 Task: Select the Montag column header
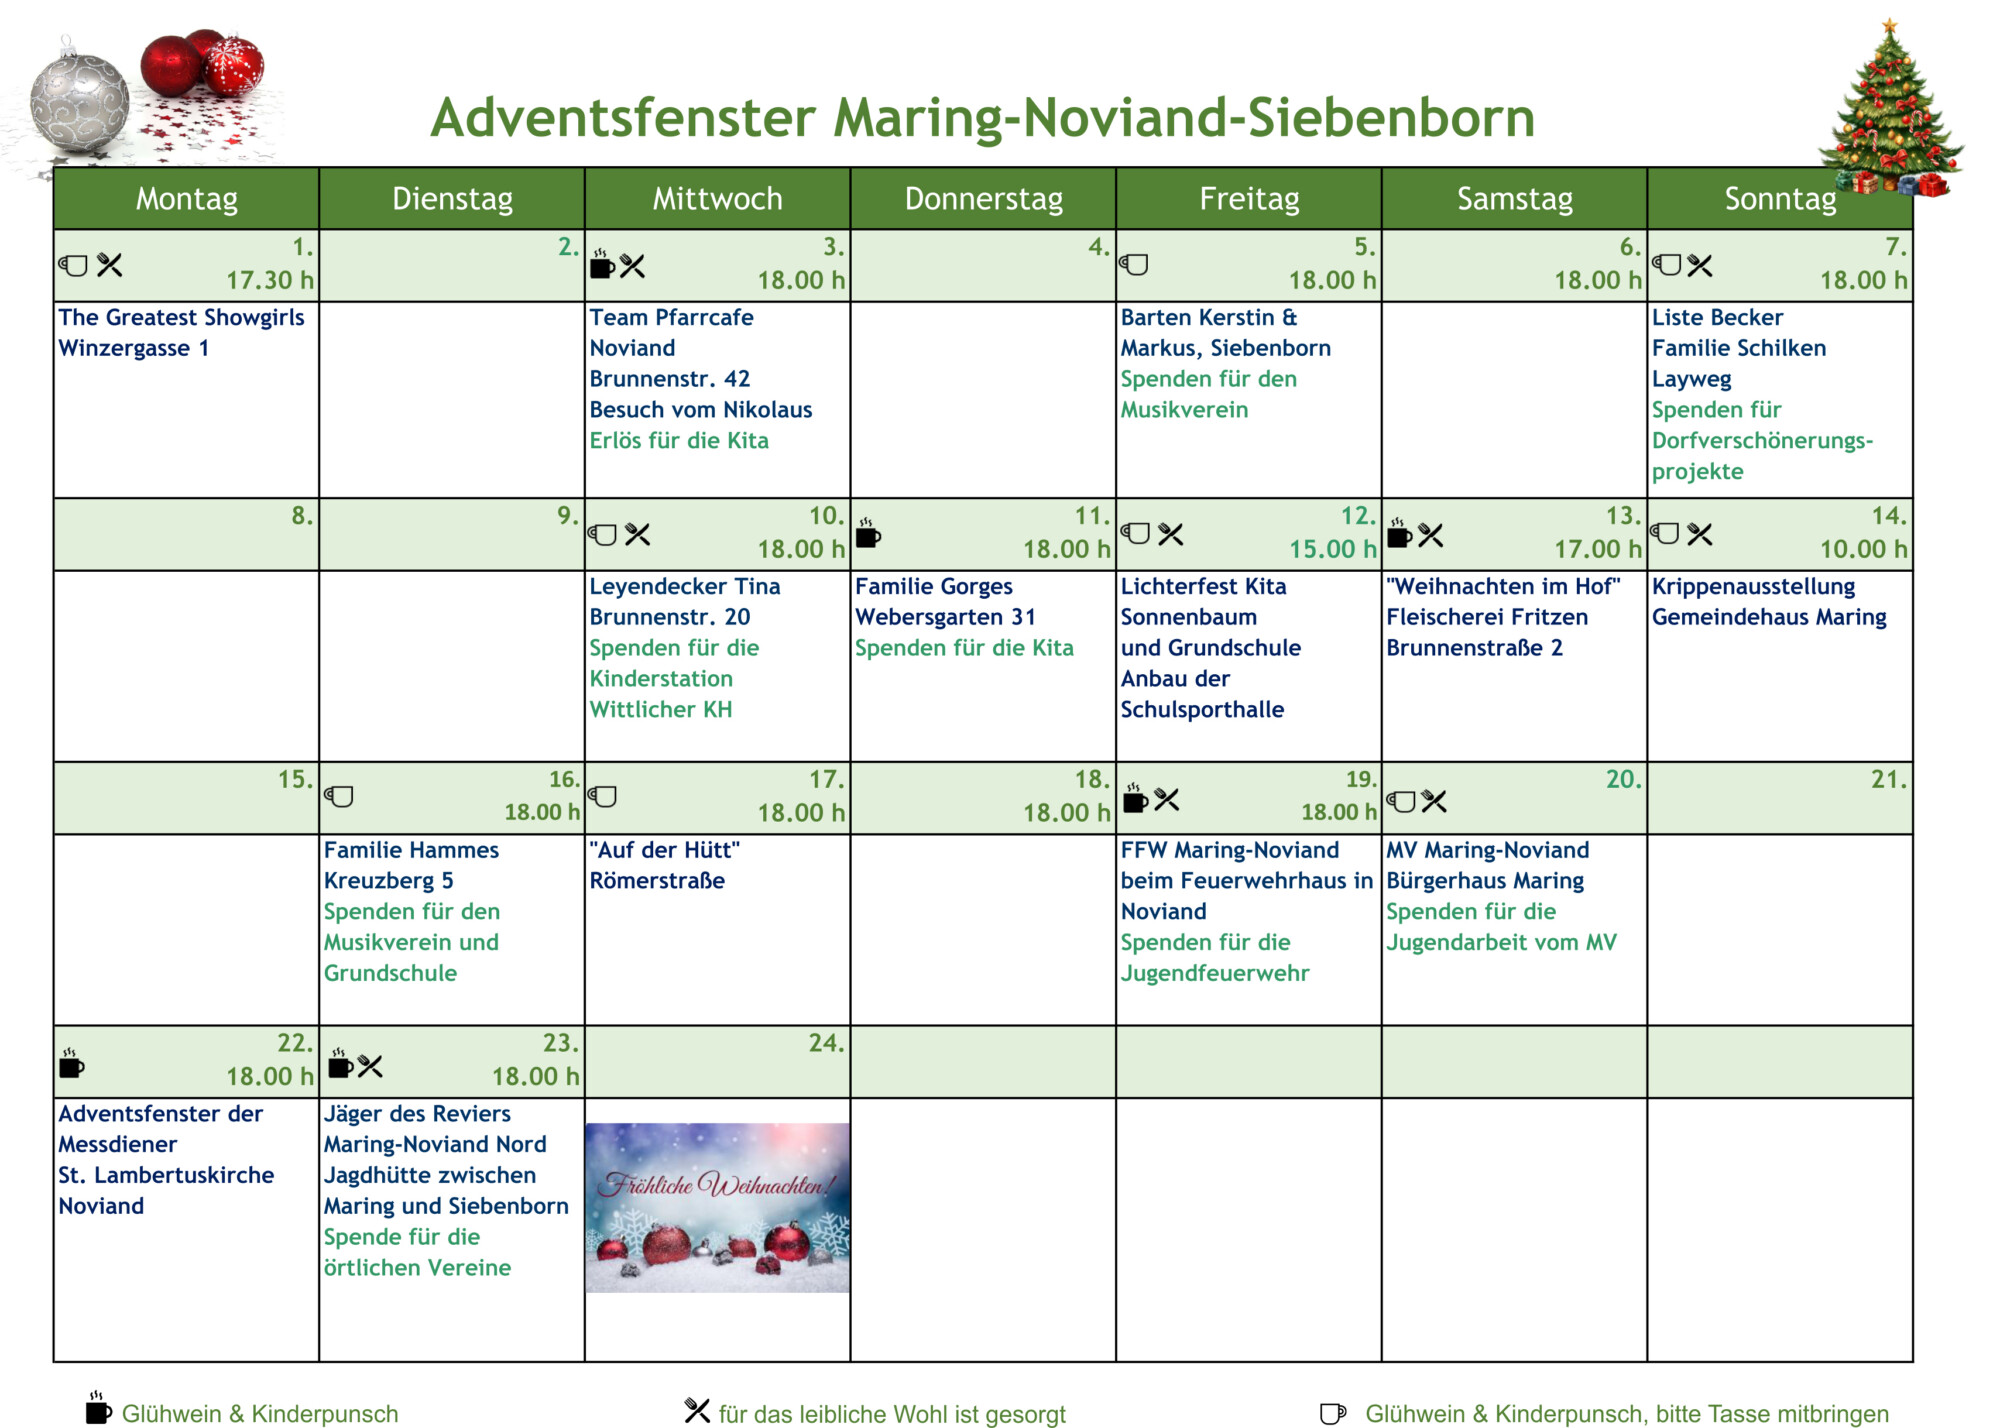(x=187, y=199)
